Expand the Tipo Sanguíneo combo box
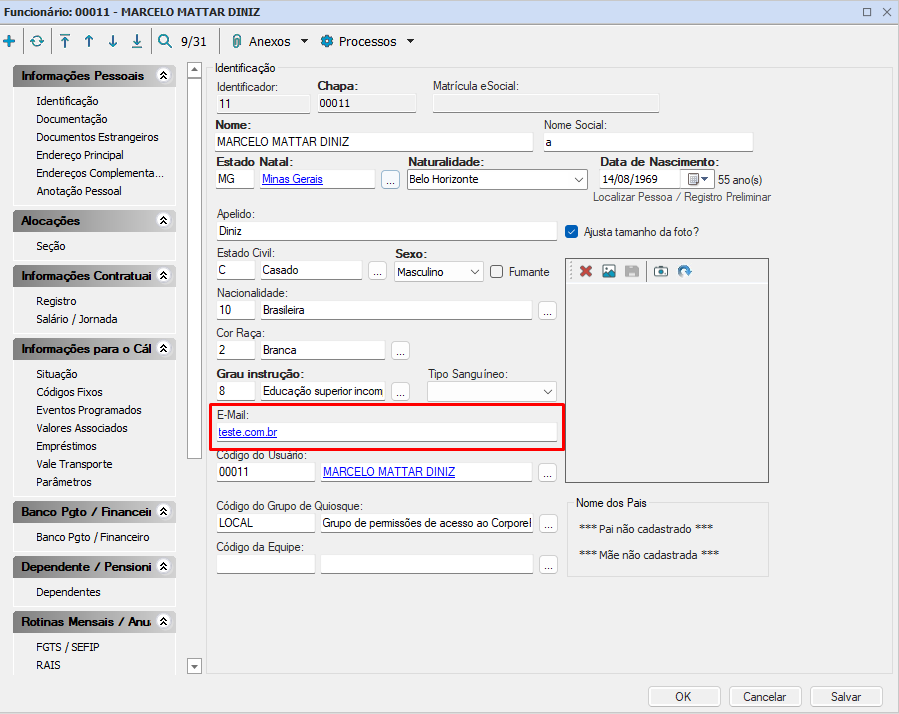The height and width of the screenshot is (714, 899). [x=547, y=391]
